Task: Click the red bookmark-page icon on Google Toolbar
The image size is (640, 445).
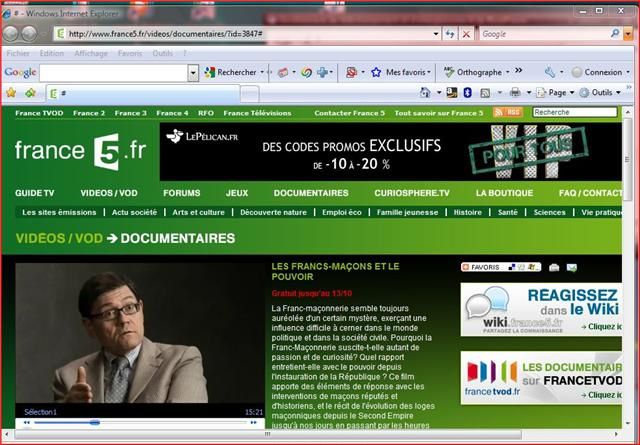Action: click(351, 73)
